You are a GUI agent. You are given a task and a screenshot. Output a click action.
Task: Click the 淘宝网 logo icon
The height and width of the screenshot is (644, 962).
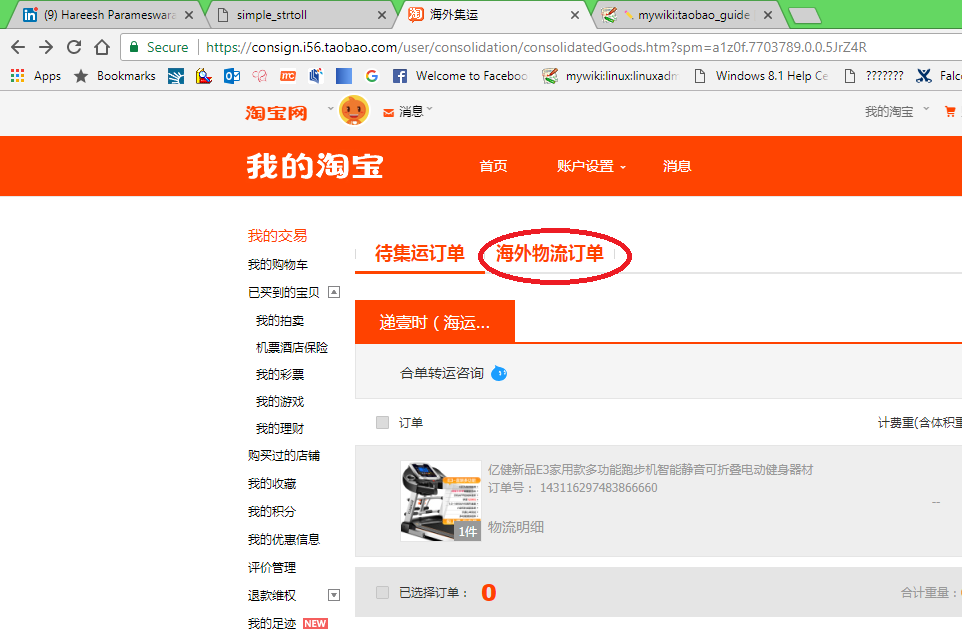pos(276,112)
